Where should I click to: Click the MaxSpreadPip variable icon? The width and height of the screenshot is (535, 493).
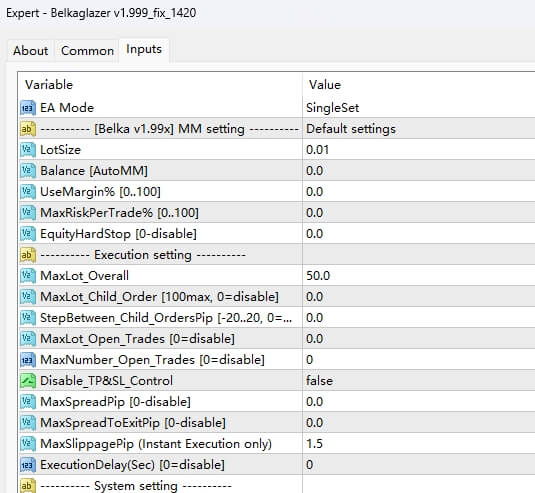(x=28, y=402)
